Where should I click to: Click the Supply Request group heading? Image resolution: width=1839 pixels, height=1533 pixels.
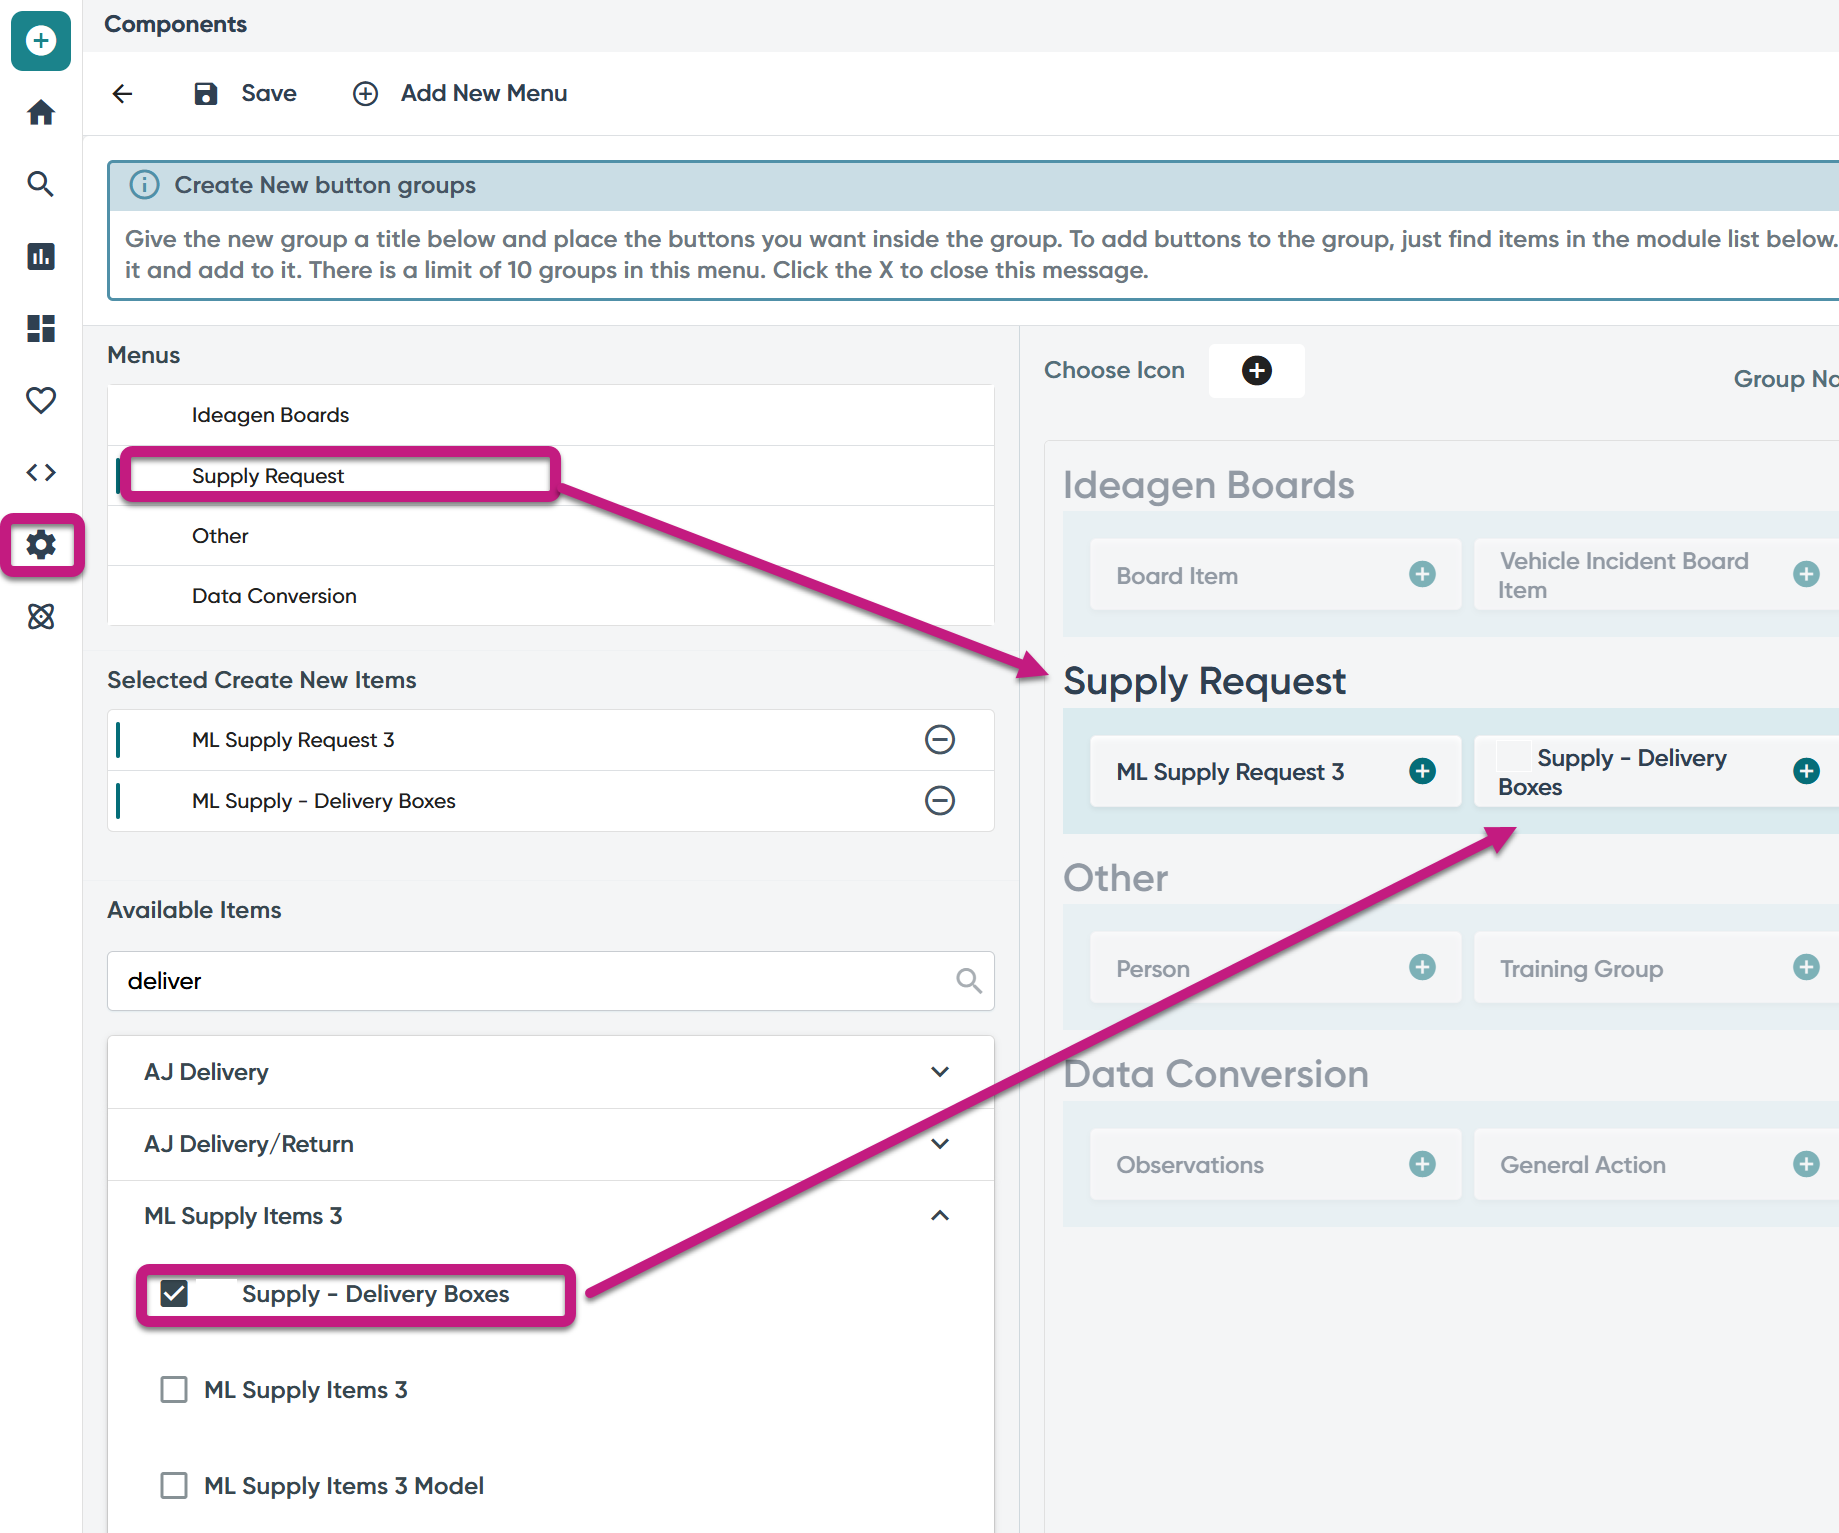click(1204, 682)
